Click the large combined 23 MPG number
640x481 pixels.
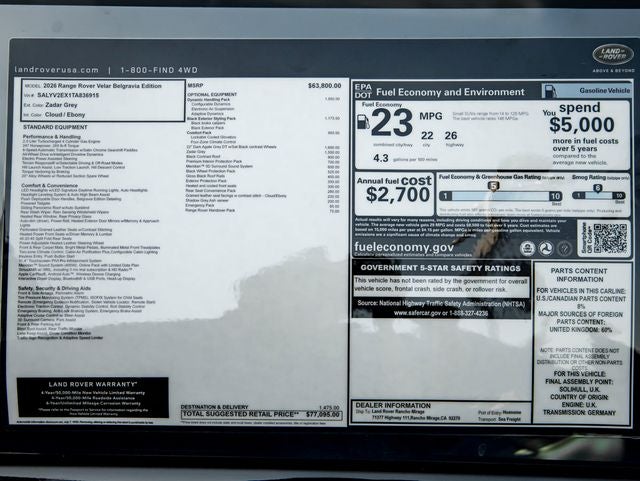[392, 123]
